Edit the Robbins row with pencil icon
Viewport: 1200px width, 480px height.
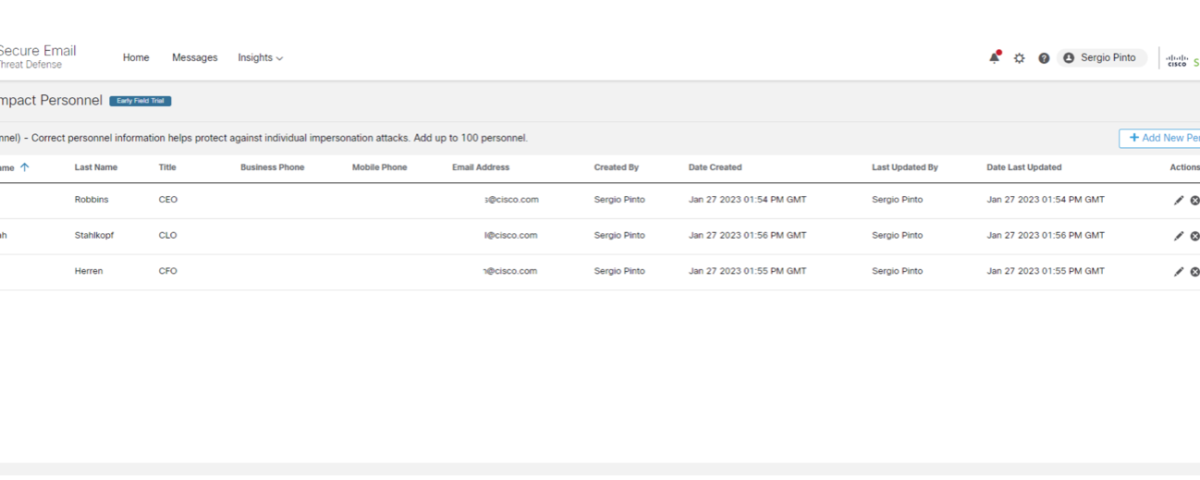(1178, 200)
